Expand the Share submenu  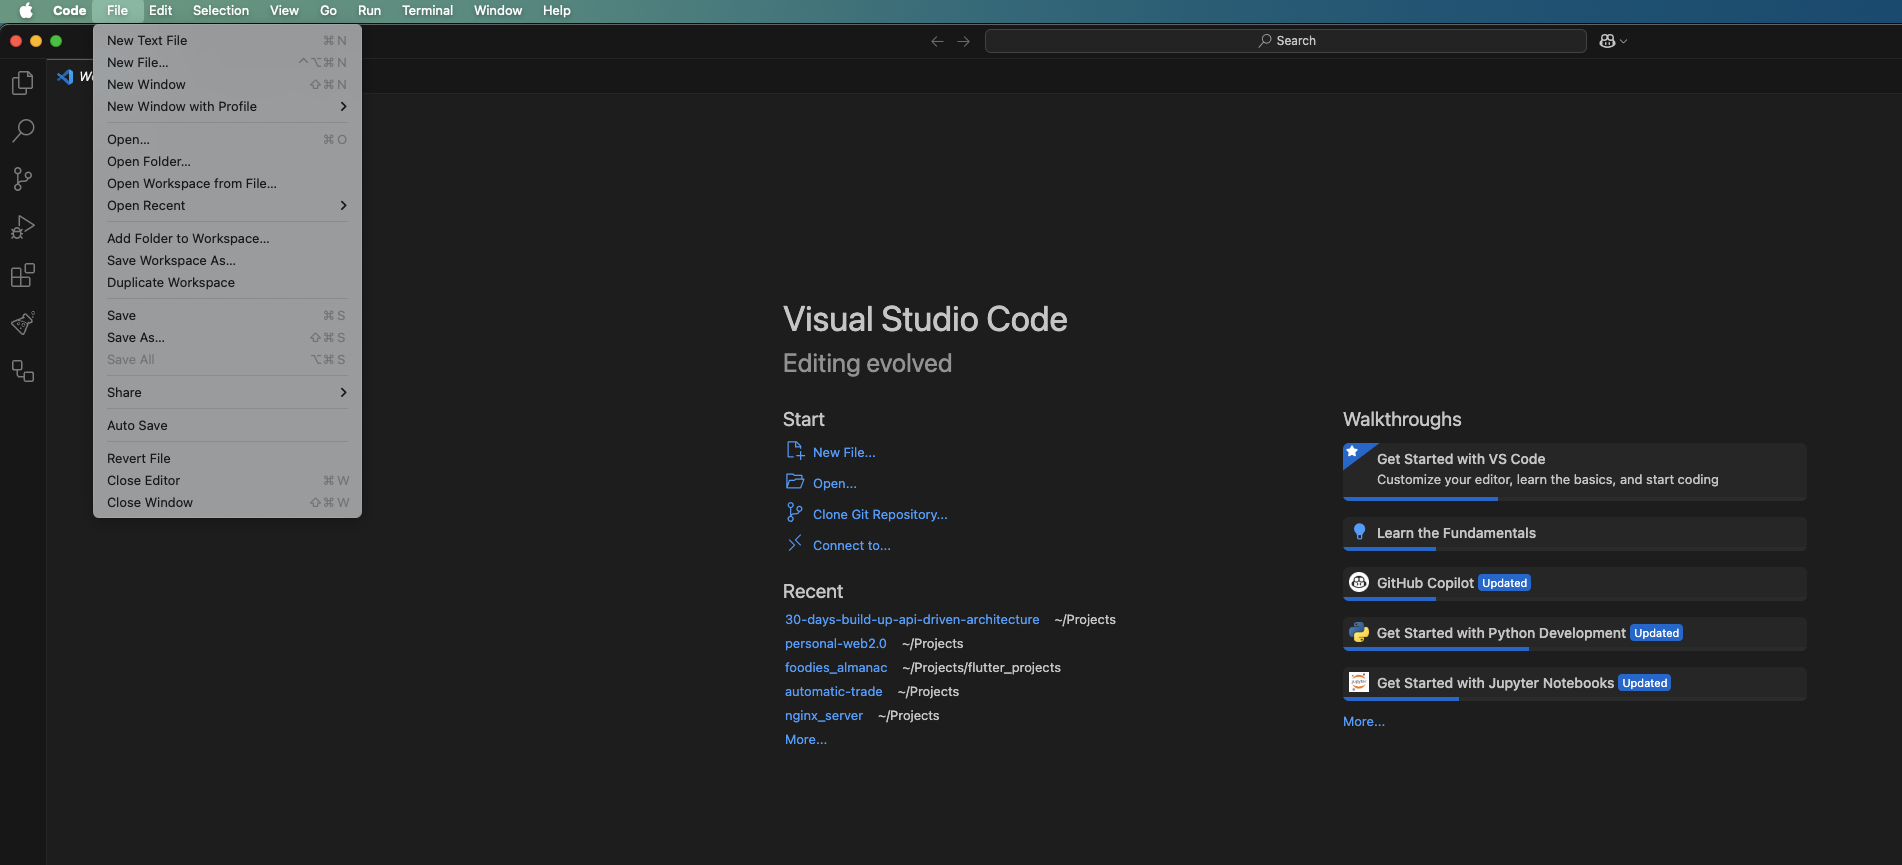point(227,392)
